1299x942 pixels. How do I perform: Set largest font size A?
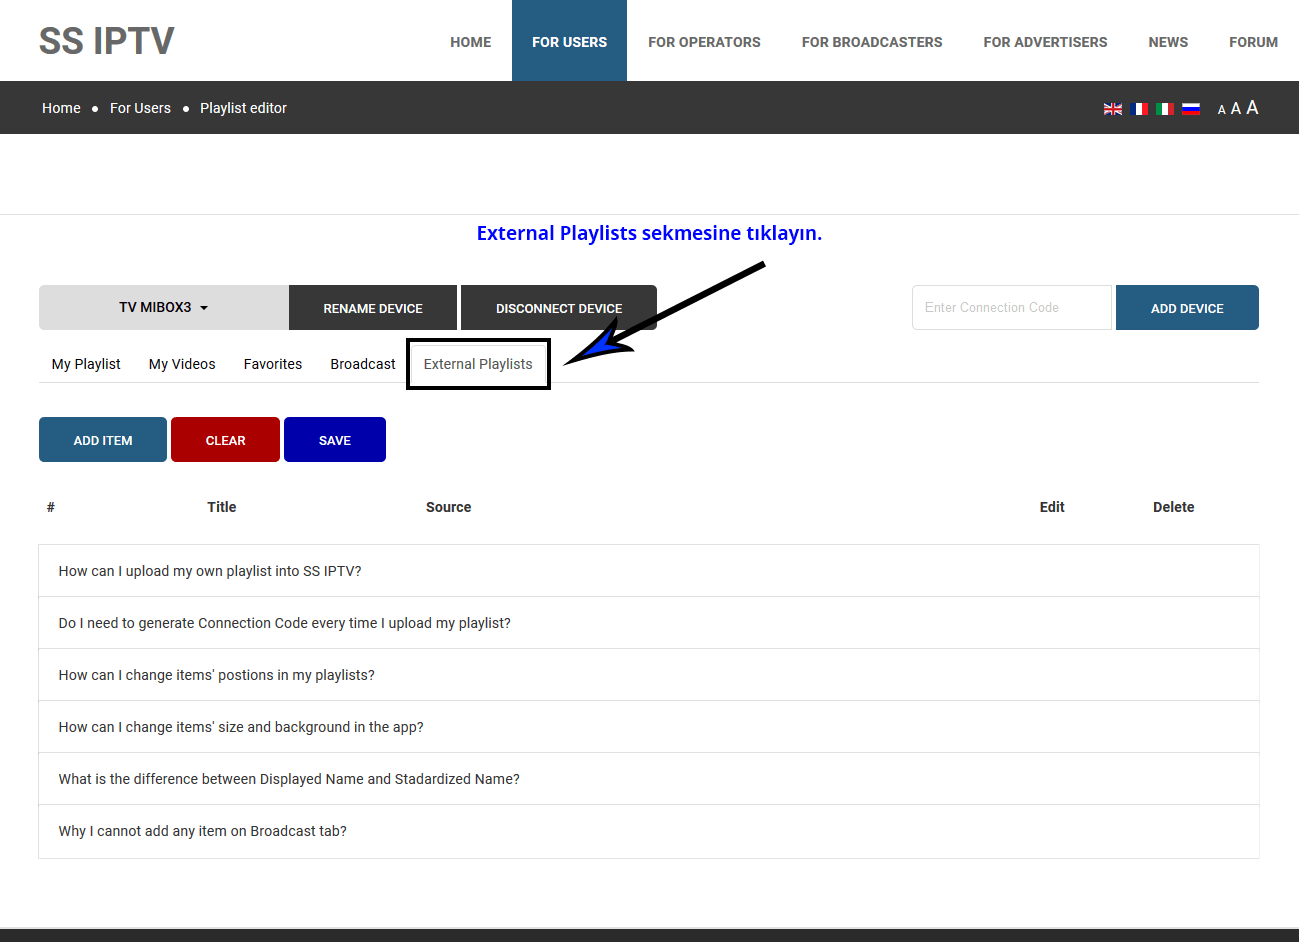[1252, 108]
